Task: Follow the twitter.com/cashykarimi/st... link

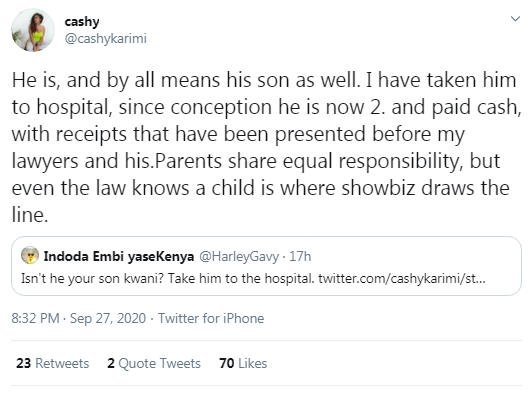Action: coord(402,279)
